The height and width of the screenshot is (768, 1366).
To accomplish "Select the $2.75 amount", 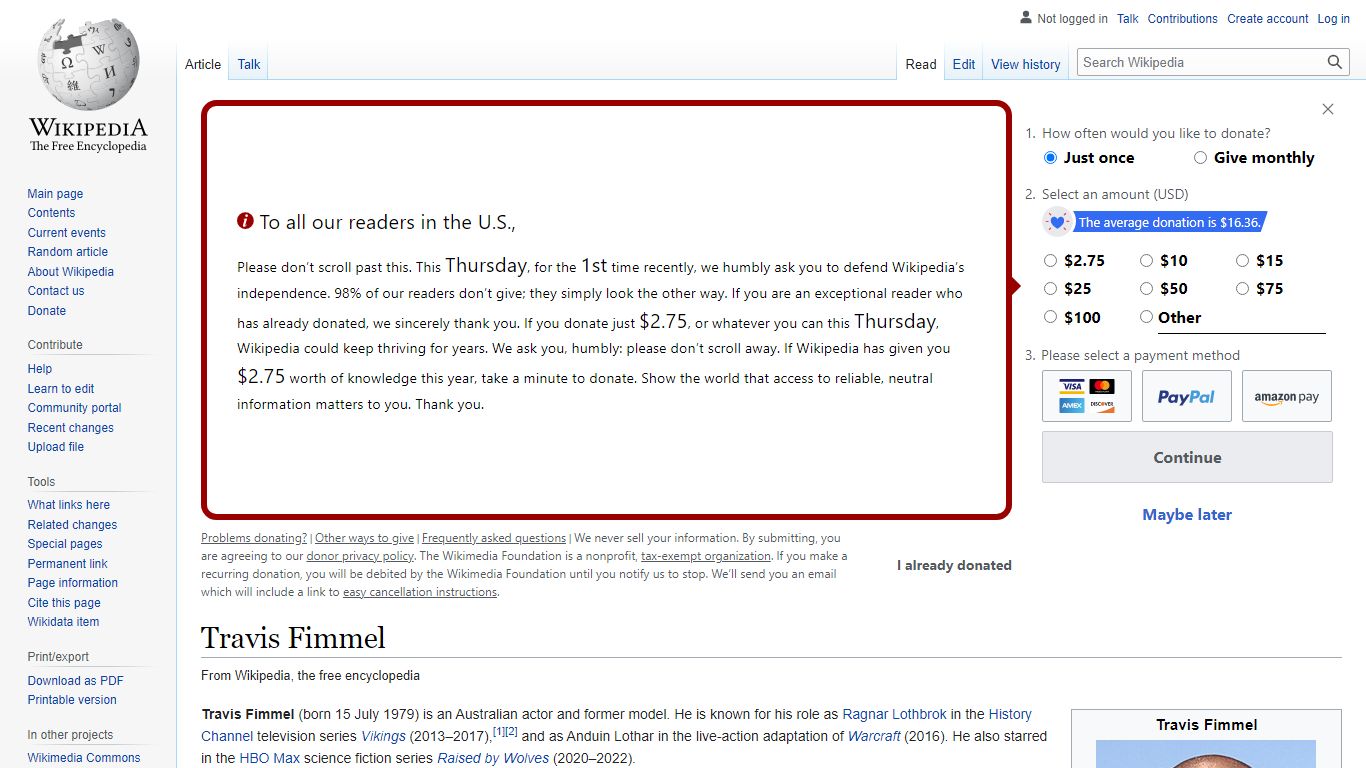I will coord(1050,261).
